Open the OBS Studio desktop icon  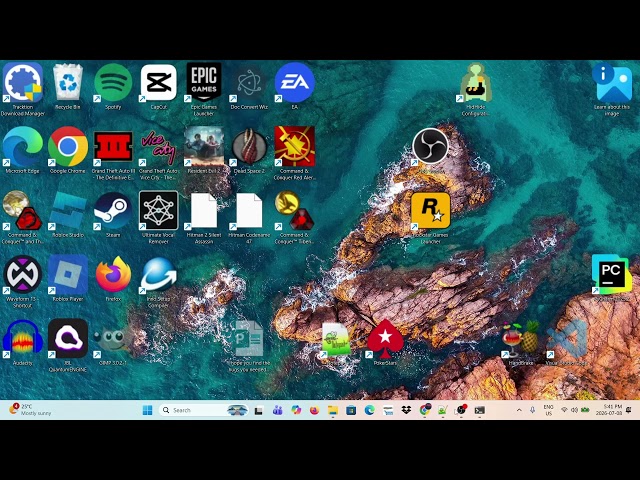[x=430, y=146]
